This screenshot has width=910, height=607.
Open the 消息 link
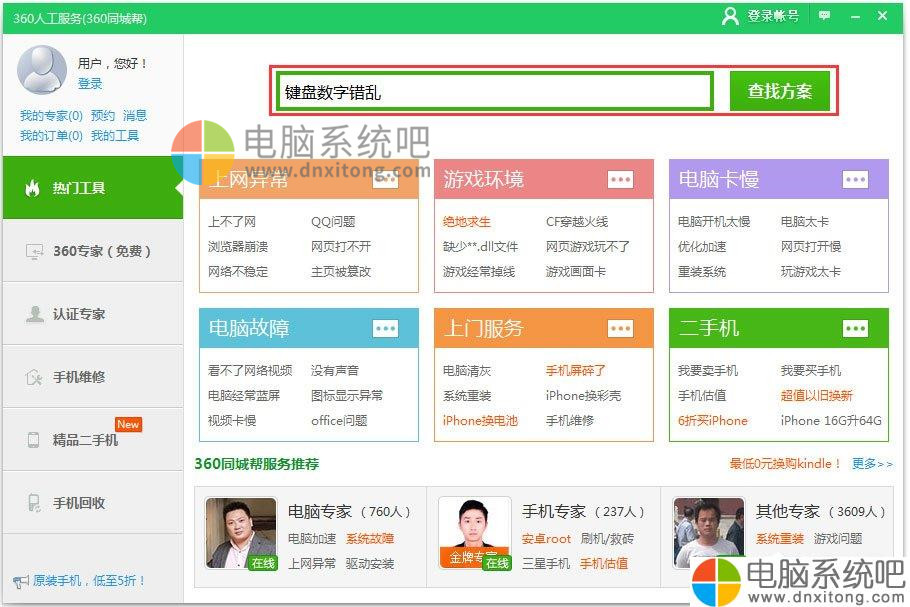point(135,115)
